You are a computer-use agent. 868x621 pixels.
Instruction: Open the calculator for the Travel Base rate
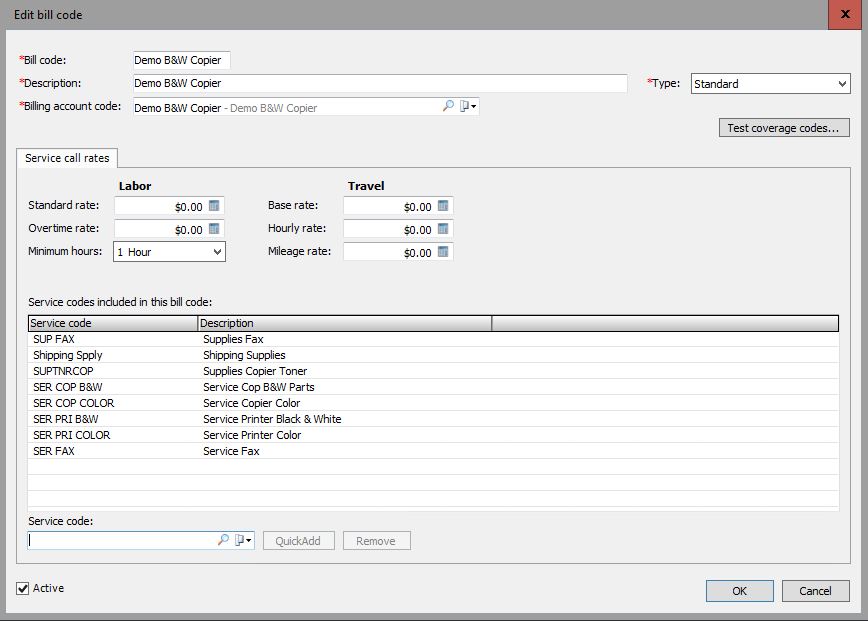[443, 205]
